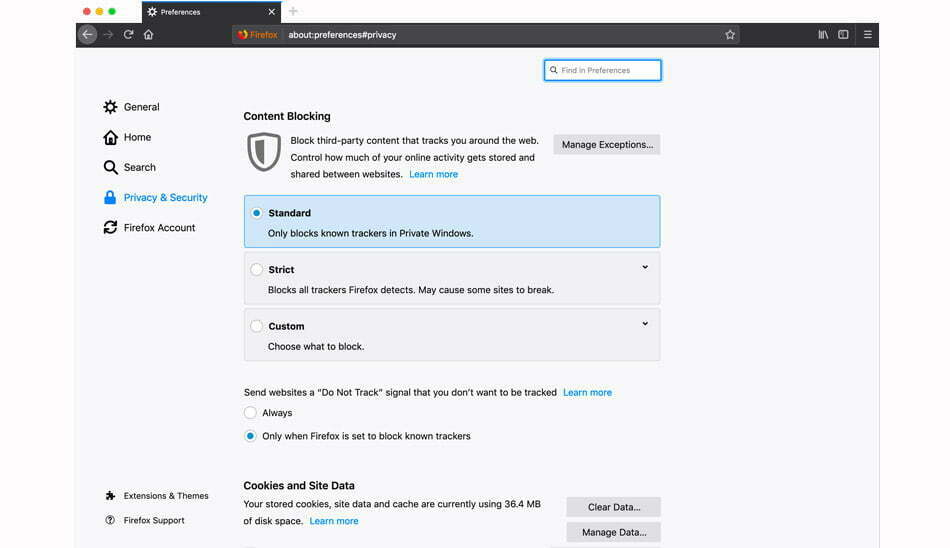Focus the Find in Preferences search field
950x548 pixels.
click(x=602, y=70)
